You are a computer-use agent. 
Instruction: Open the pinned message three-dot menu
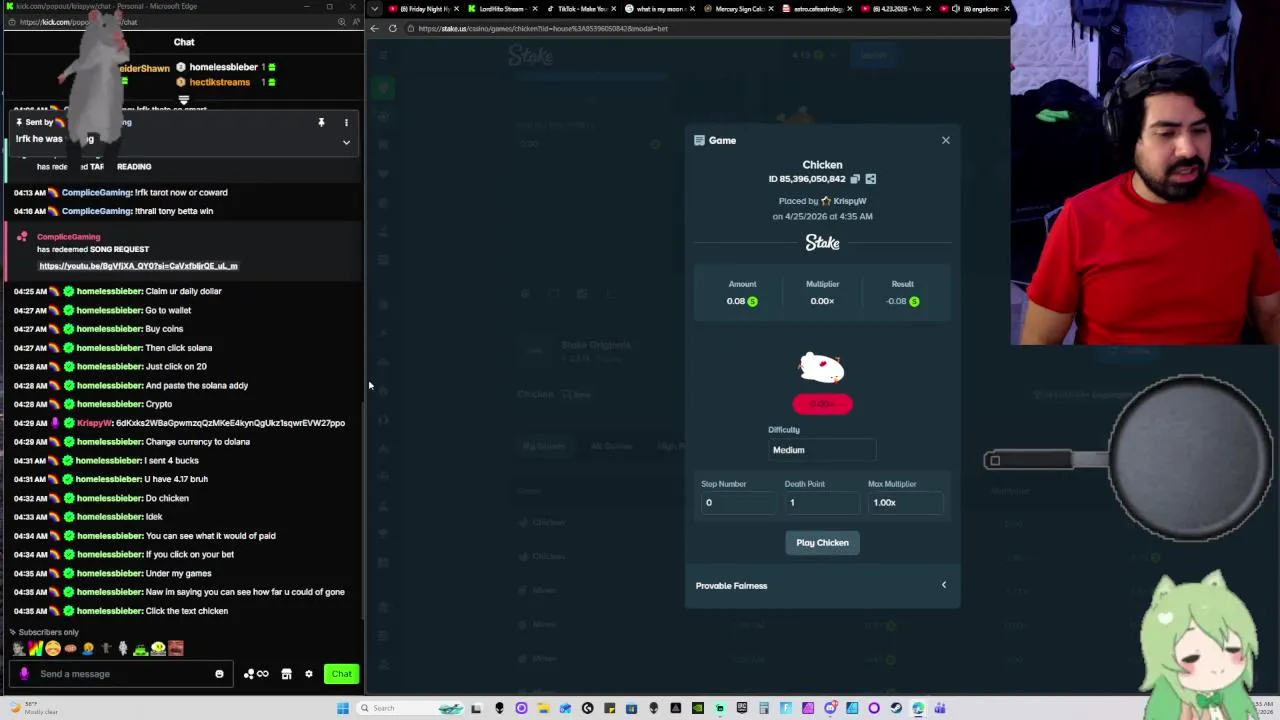[x=346, y=123]
